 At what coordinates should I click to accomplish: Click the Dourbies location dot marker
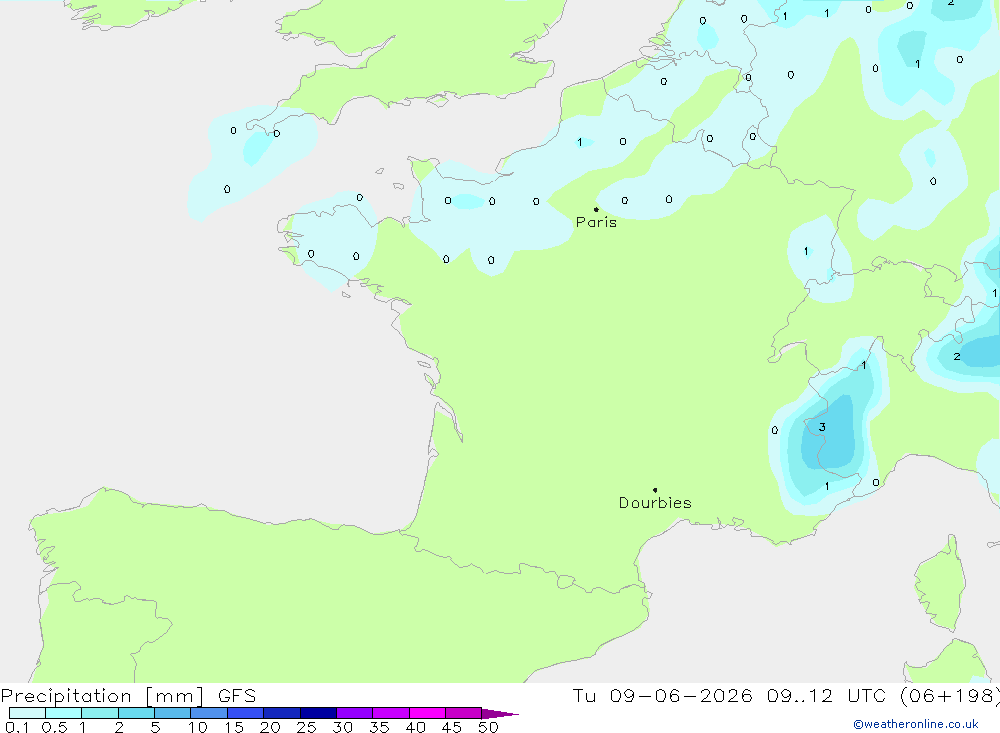tap(655, 490)
